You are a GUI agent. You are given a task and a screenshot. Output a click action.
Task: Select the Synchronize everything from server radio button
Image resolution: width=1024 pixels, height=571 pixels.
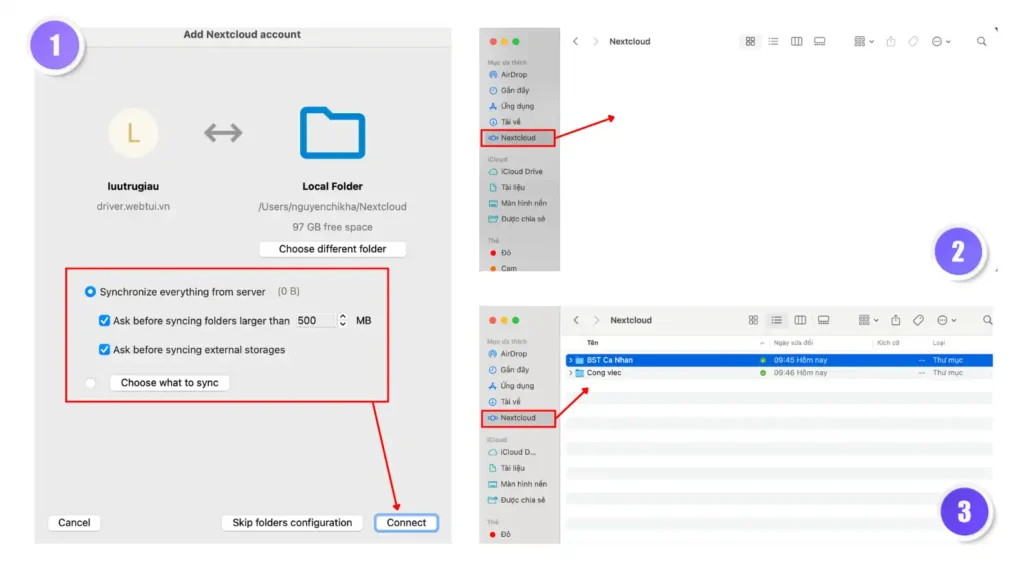pos(90,292)
